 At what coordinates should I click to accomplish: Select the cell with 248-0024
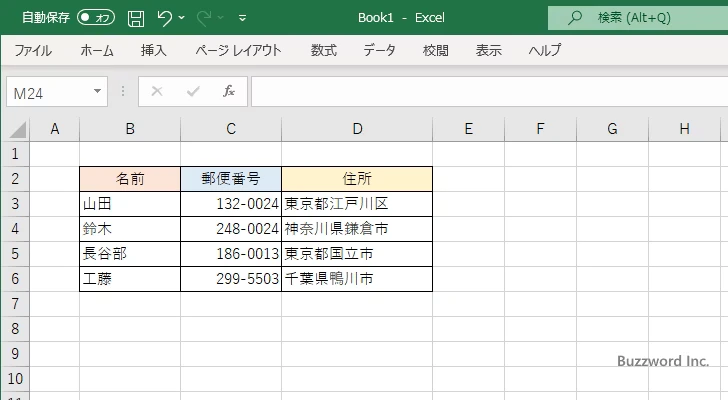click(x=231, y=229)
